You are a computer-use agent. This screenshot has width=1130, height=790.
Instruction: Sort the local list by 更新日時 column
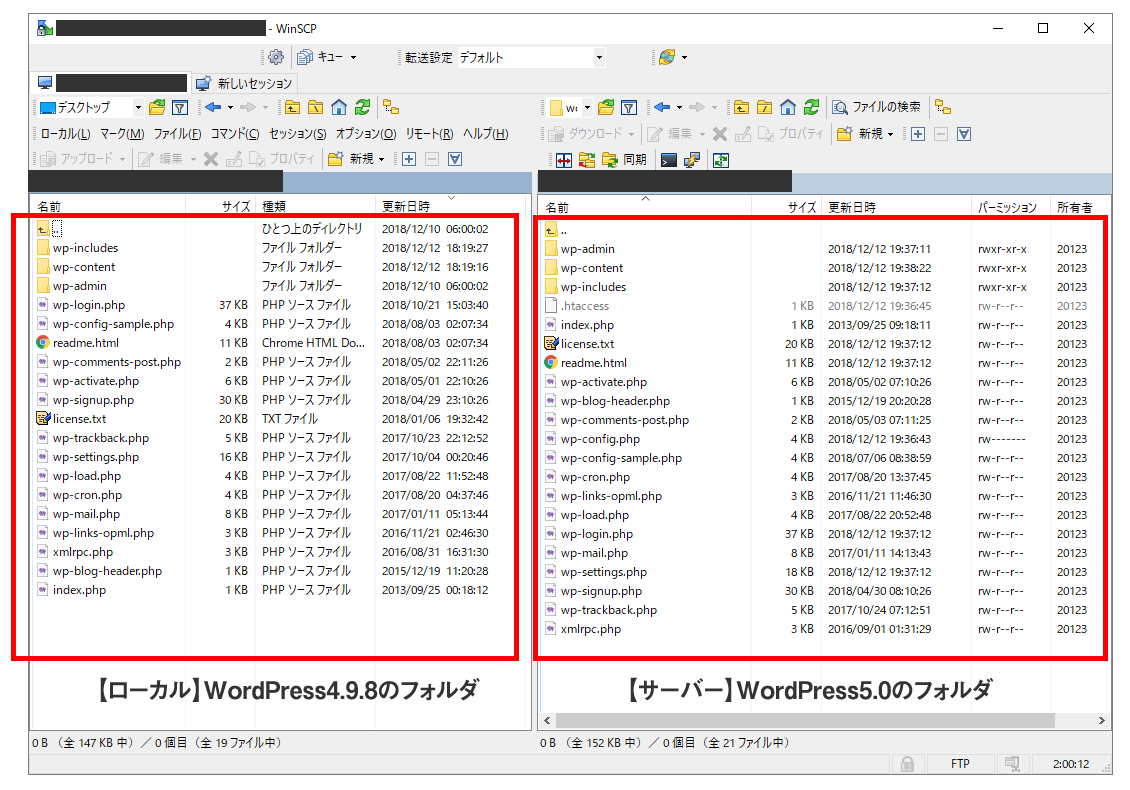(406, 207)
